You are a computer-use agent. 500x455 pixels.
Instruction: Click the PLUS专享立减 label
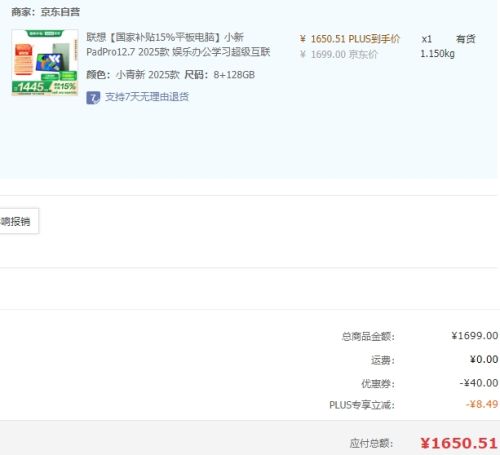362,405
